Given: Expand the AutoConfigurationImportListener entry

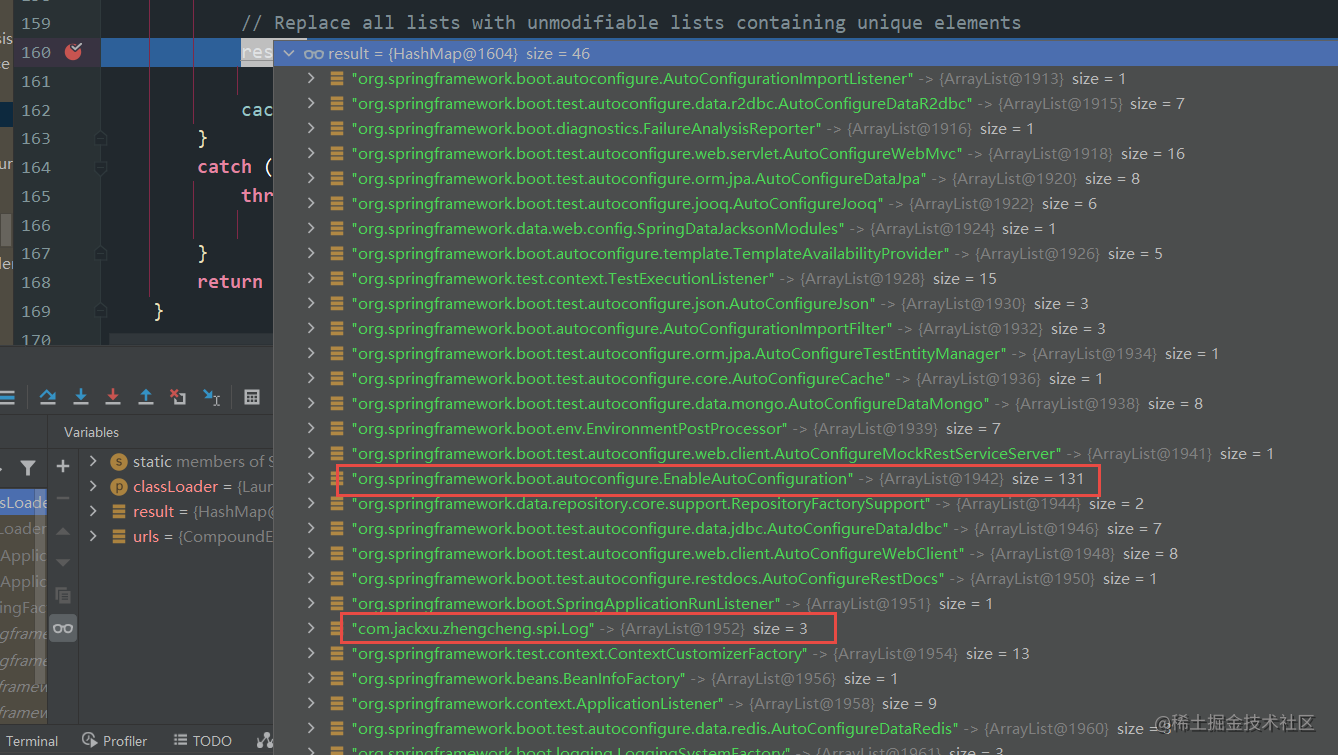Looking at the screenshot, I should point(311,78).
